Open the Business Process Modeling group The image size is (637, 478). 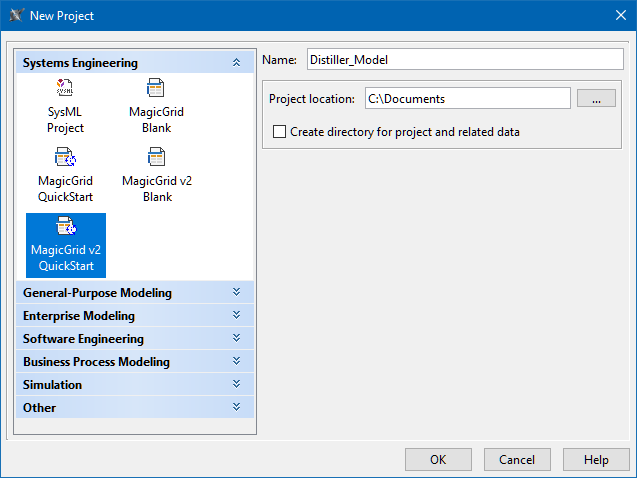[x=236, y=362]
